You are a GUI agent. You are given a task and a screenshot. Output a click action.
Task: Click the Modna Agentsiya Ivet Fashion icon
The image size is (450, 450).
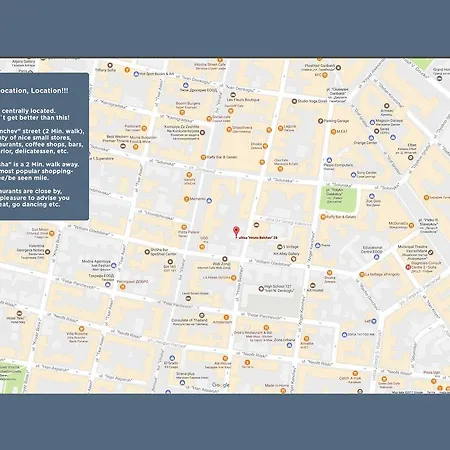tap(114, 265)
